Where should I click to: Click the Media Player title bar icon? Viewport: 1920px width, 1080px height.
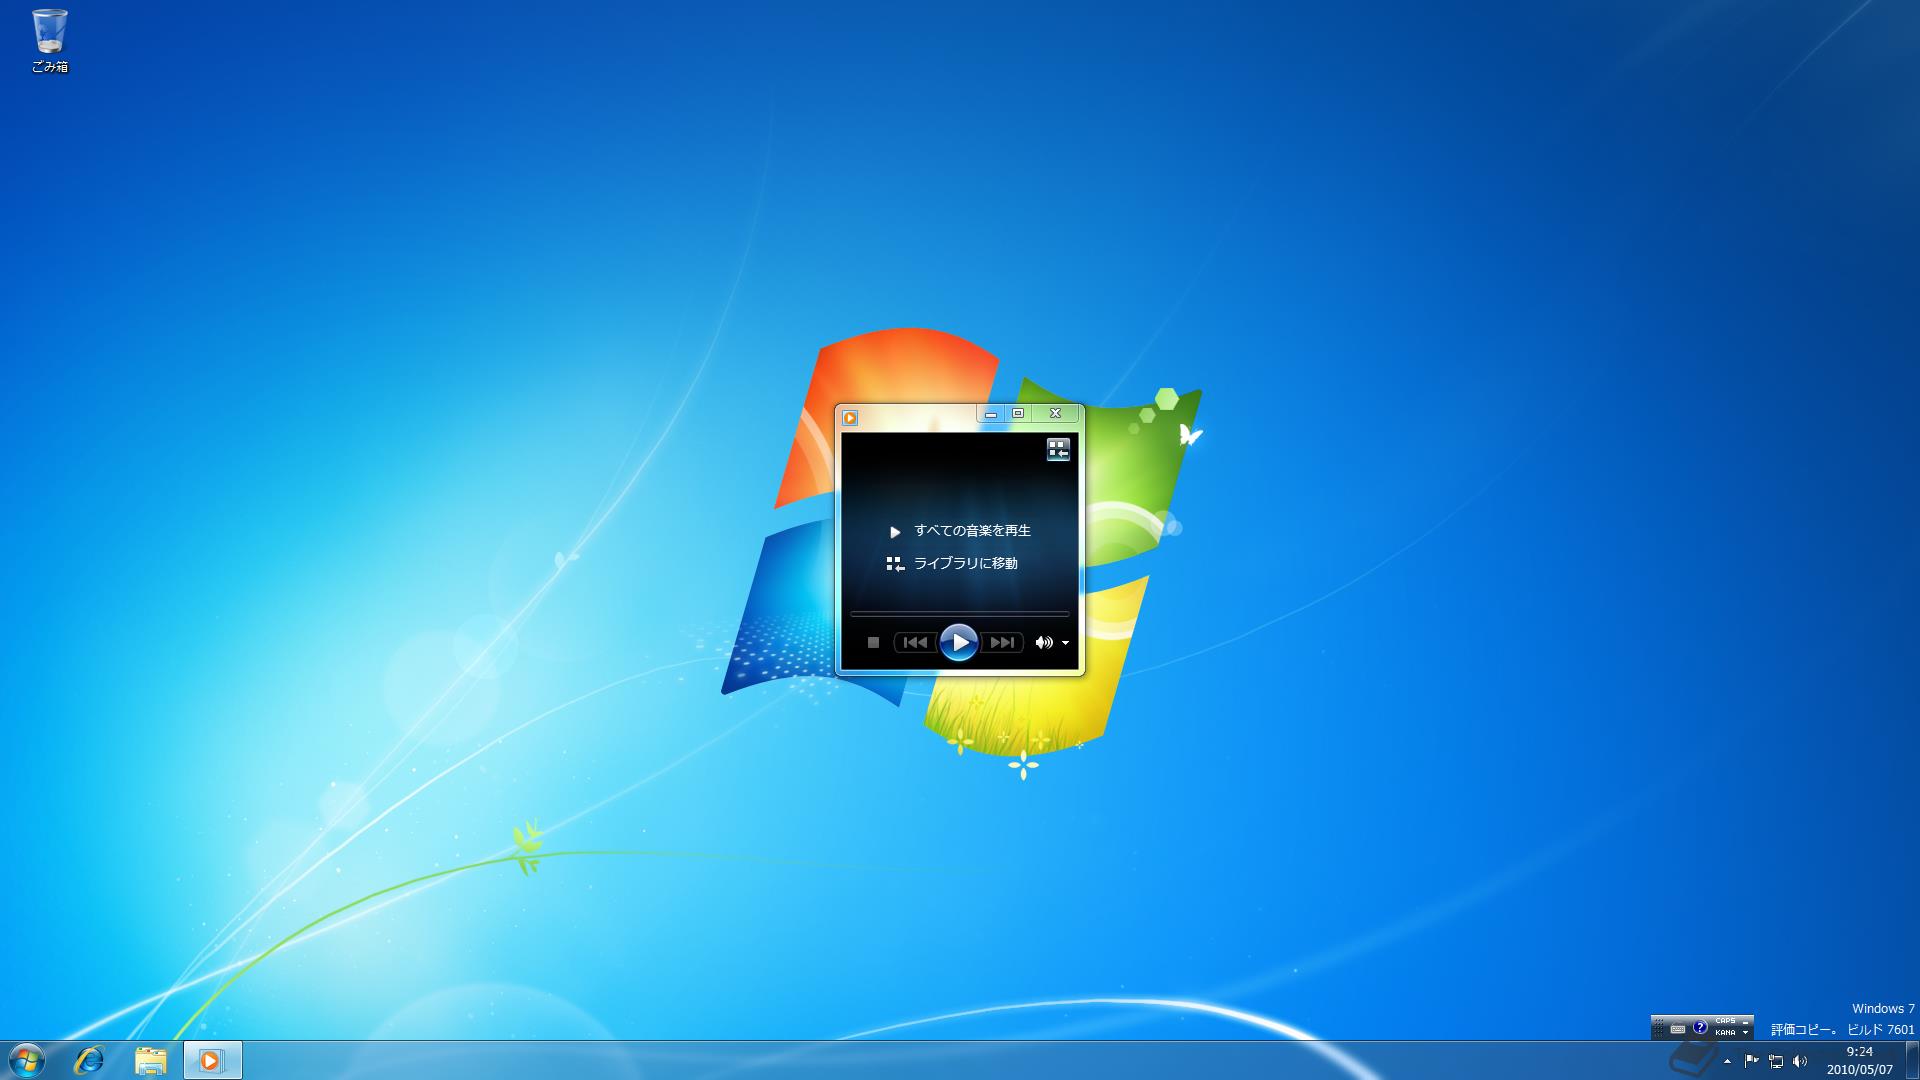click(x=850, y=417)
